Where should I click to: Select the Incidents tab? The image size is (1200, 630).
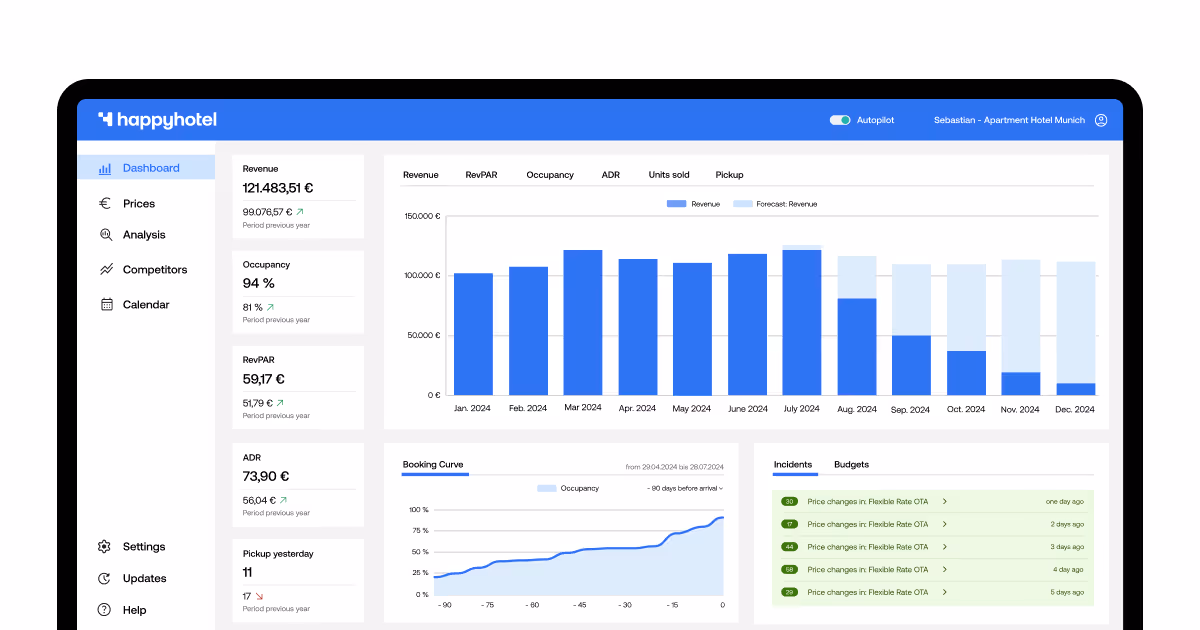pyautogui.click(x=793, y=465)
